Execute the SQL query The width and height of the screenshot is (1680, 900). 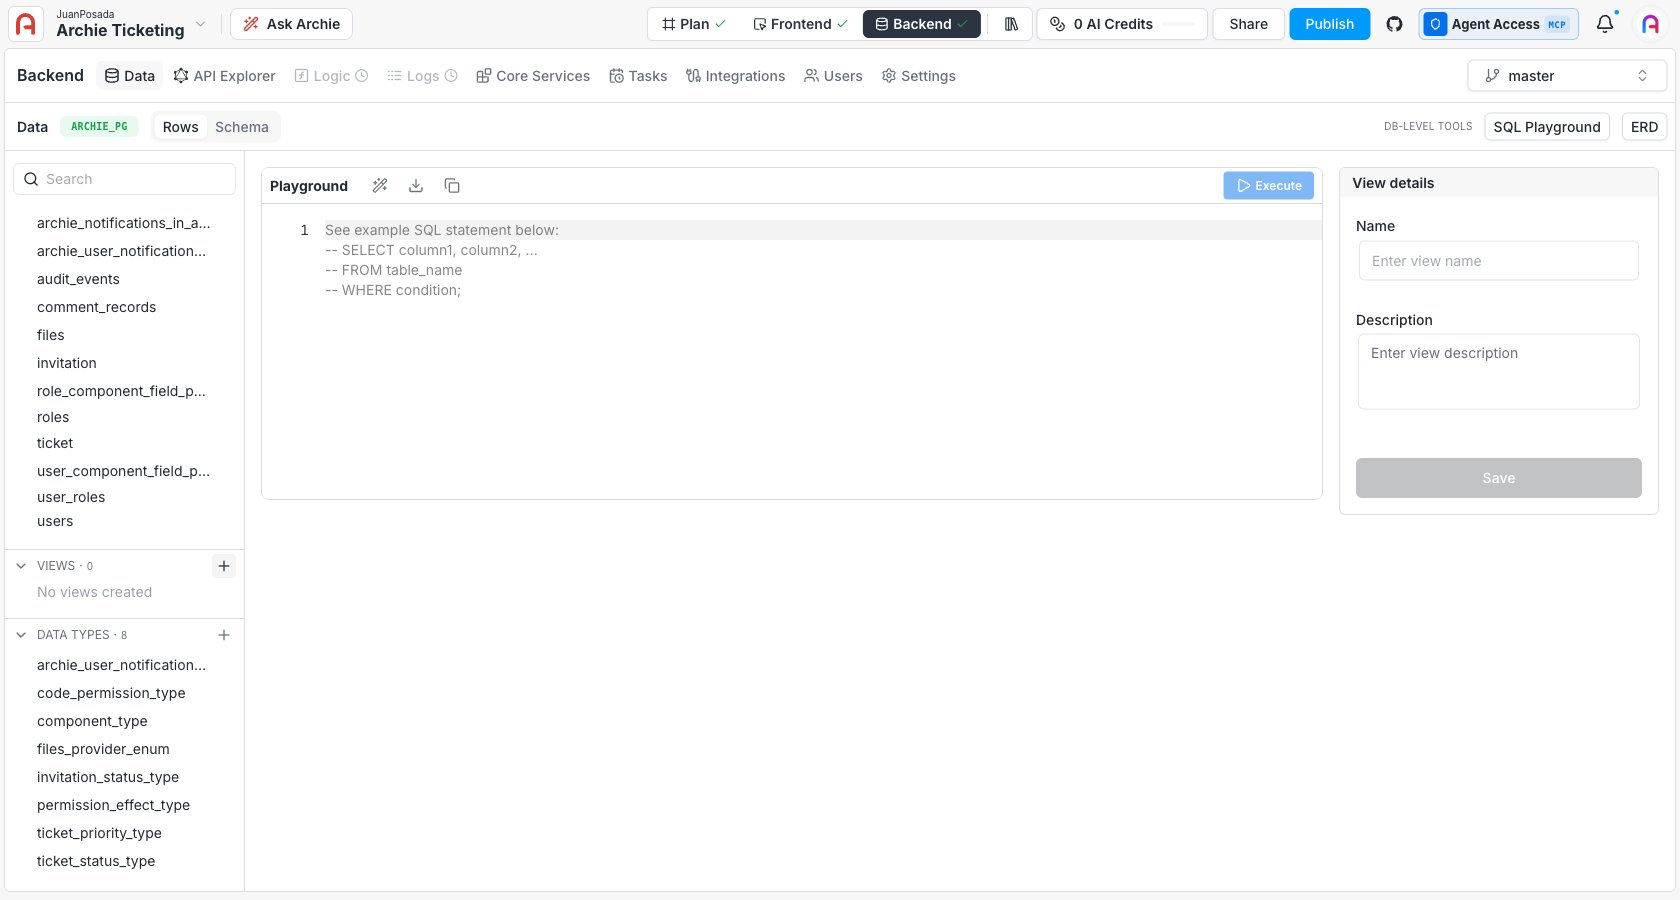(1268, 186)
